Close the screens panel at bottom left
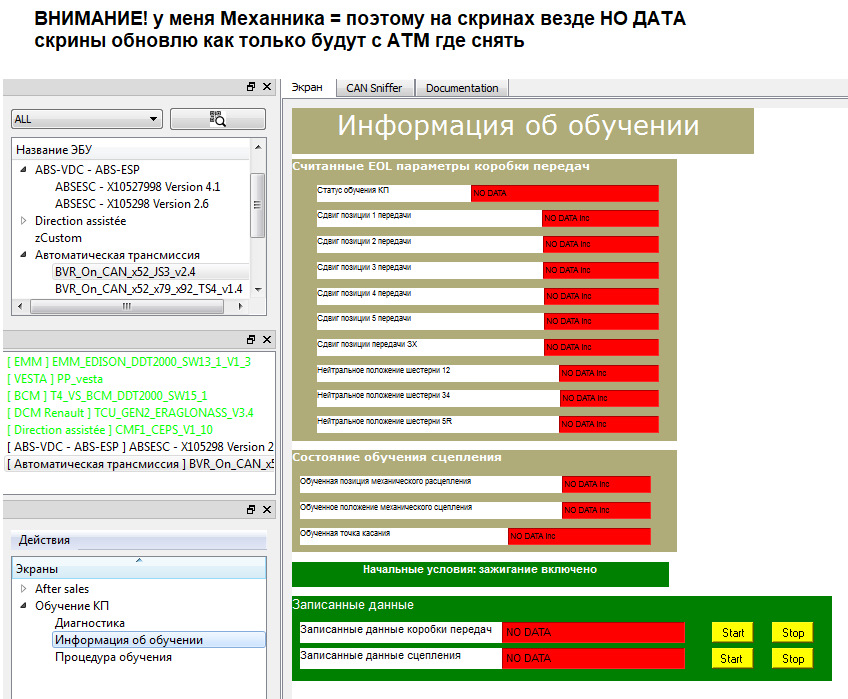 (x=267, y=510)
